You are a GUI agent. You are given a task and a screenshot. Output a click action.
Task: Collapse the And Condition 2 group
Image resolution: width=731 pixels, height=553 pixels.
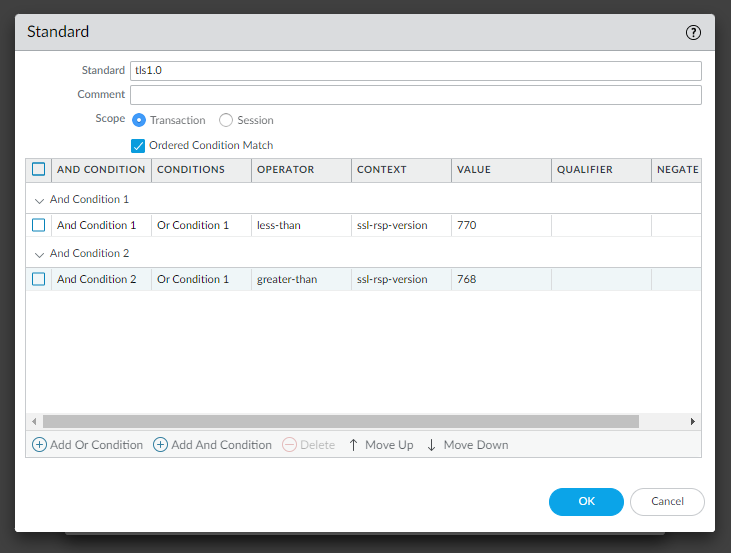pyautogui.click(x=39, y=254)
